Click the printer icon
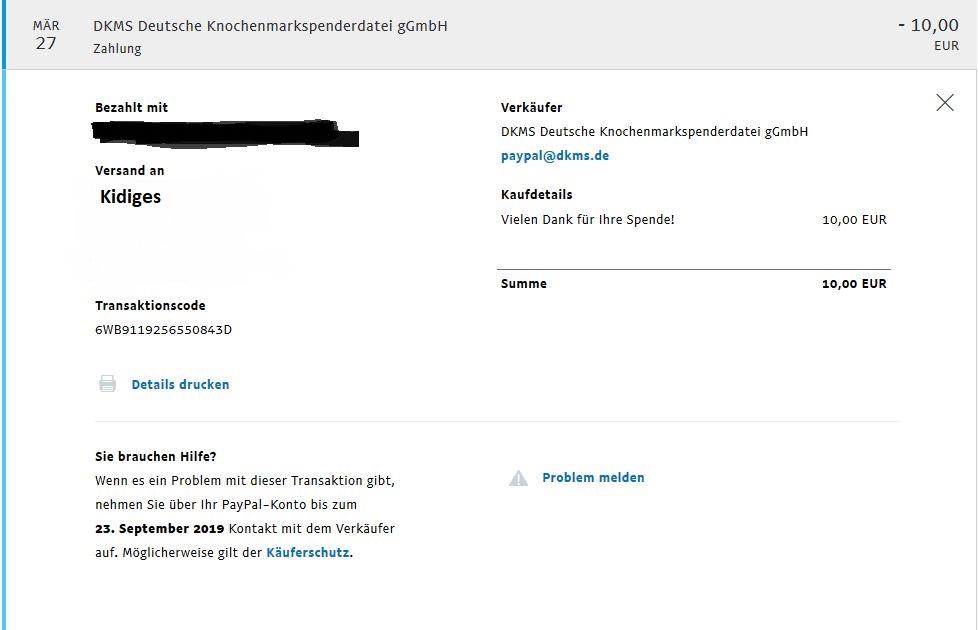Screen dimensions: 978x630 [x=107, y=384]
